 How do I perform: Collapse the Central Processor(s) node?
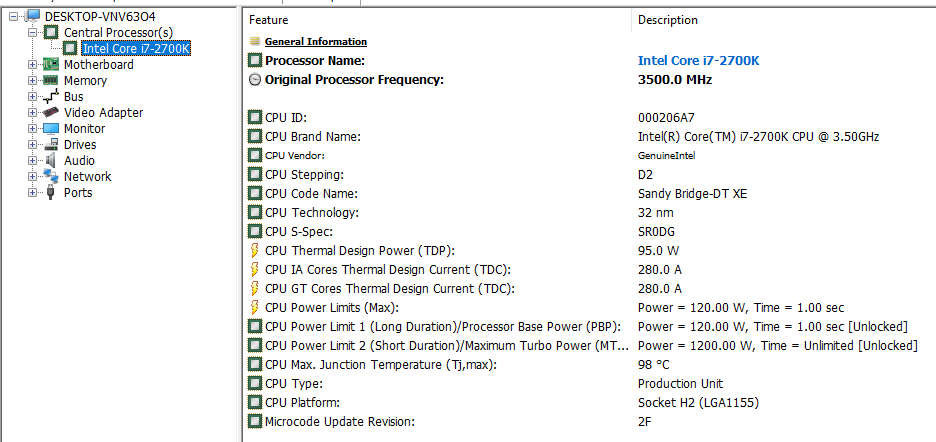click(x=32, y=32)
